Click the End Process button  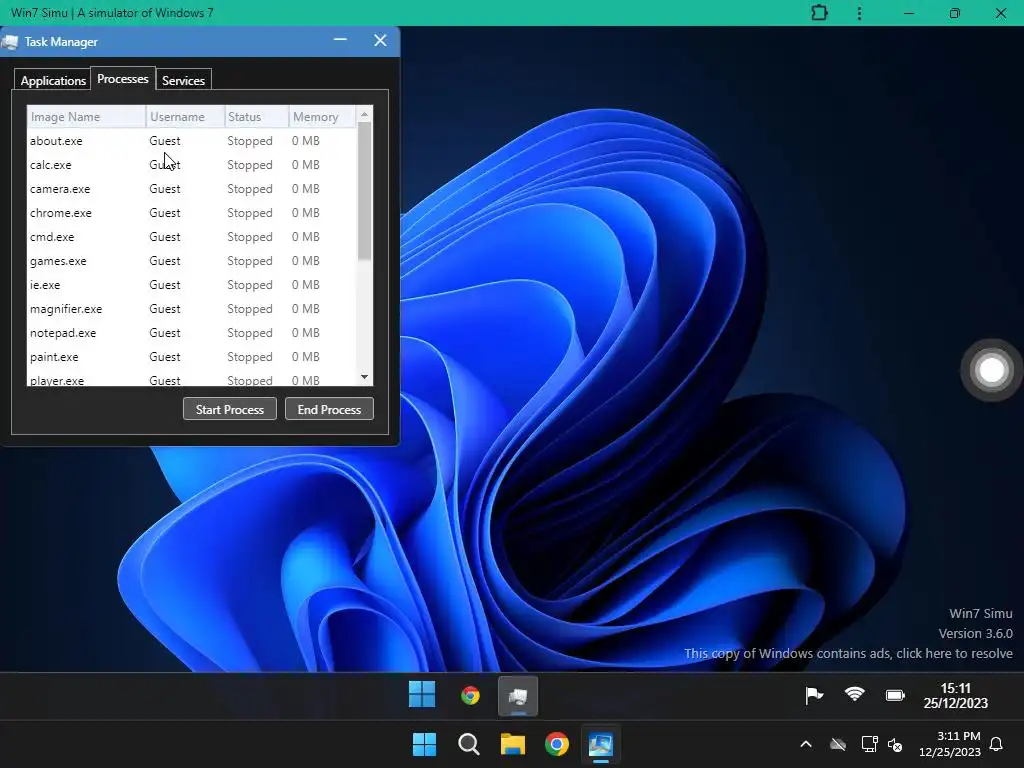pyautogui.click(x=329, y=409)
